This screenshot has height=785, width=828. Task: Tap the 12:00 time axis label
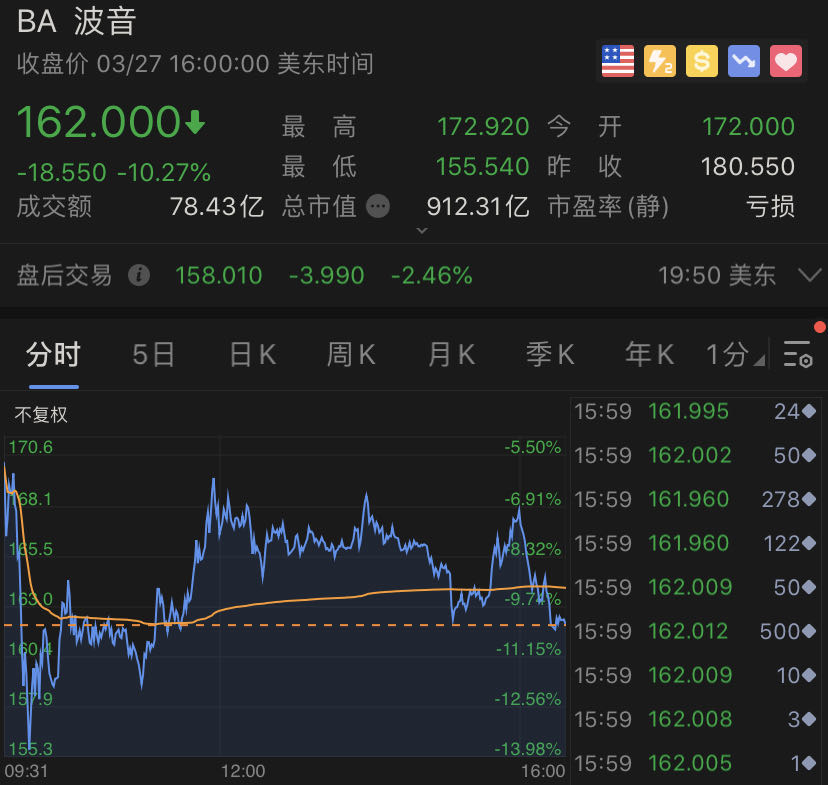243,771
